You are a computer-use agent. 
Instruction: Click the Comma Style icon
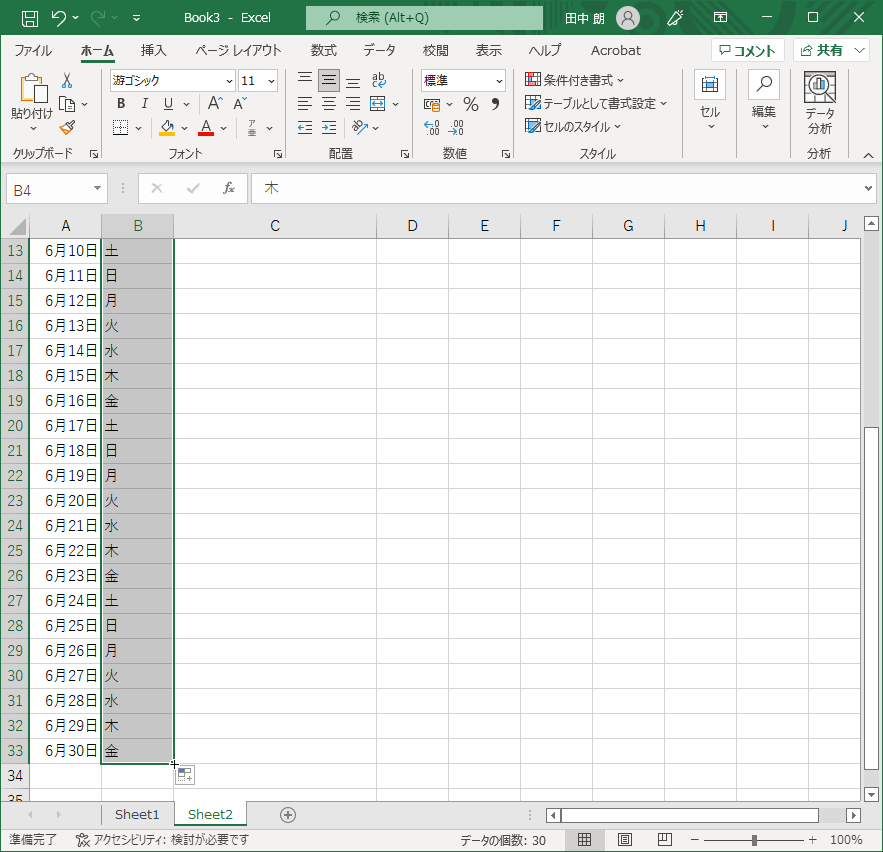click(x=495, y=104)
